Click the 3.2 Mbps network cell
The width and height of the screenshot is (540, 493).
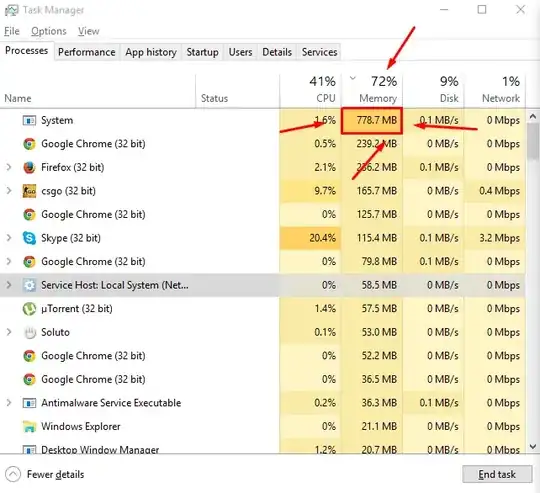(495, 238)
